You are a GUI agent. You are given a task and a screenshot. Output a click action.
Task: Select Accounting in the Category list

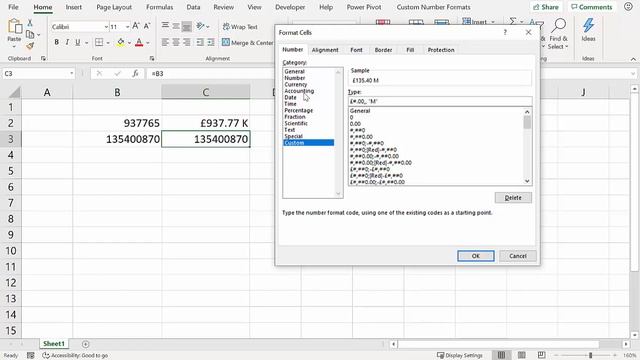(x=299, y=91)
